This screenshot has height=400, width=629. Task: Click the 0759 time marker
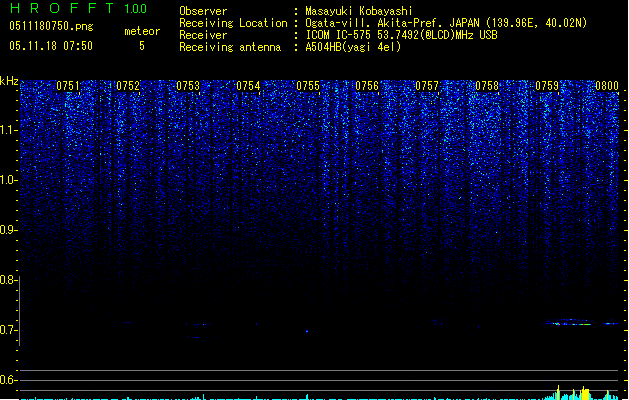point(547,86)
